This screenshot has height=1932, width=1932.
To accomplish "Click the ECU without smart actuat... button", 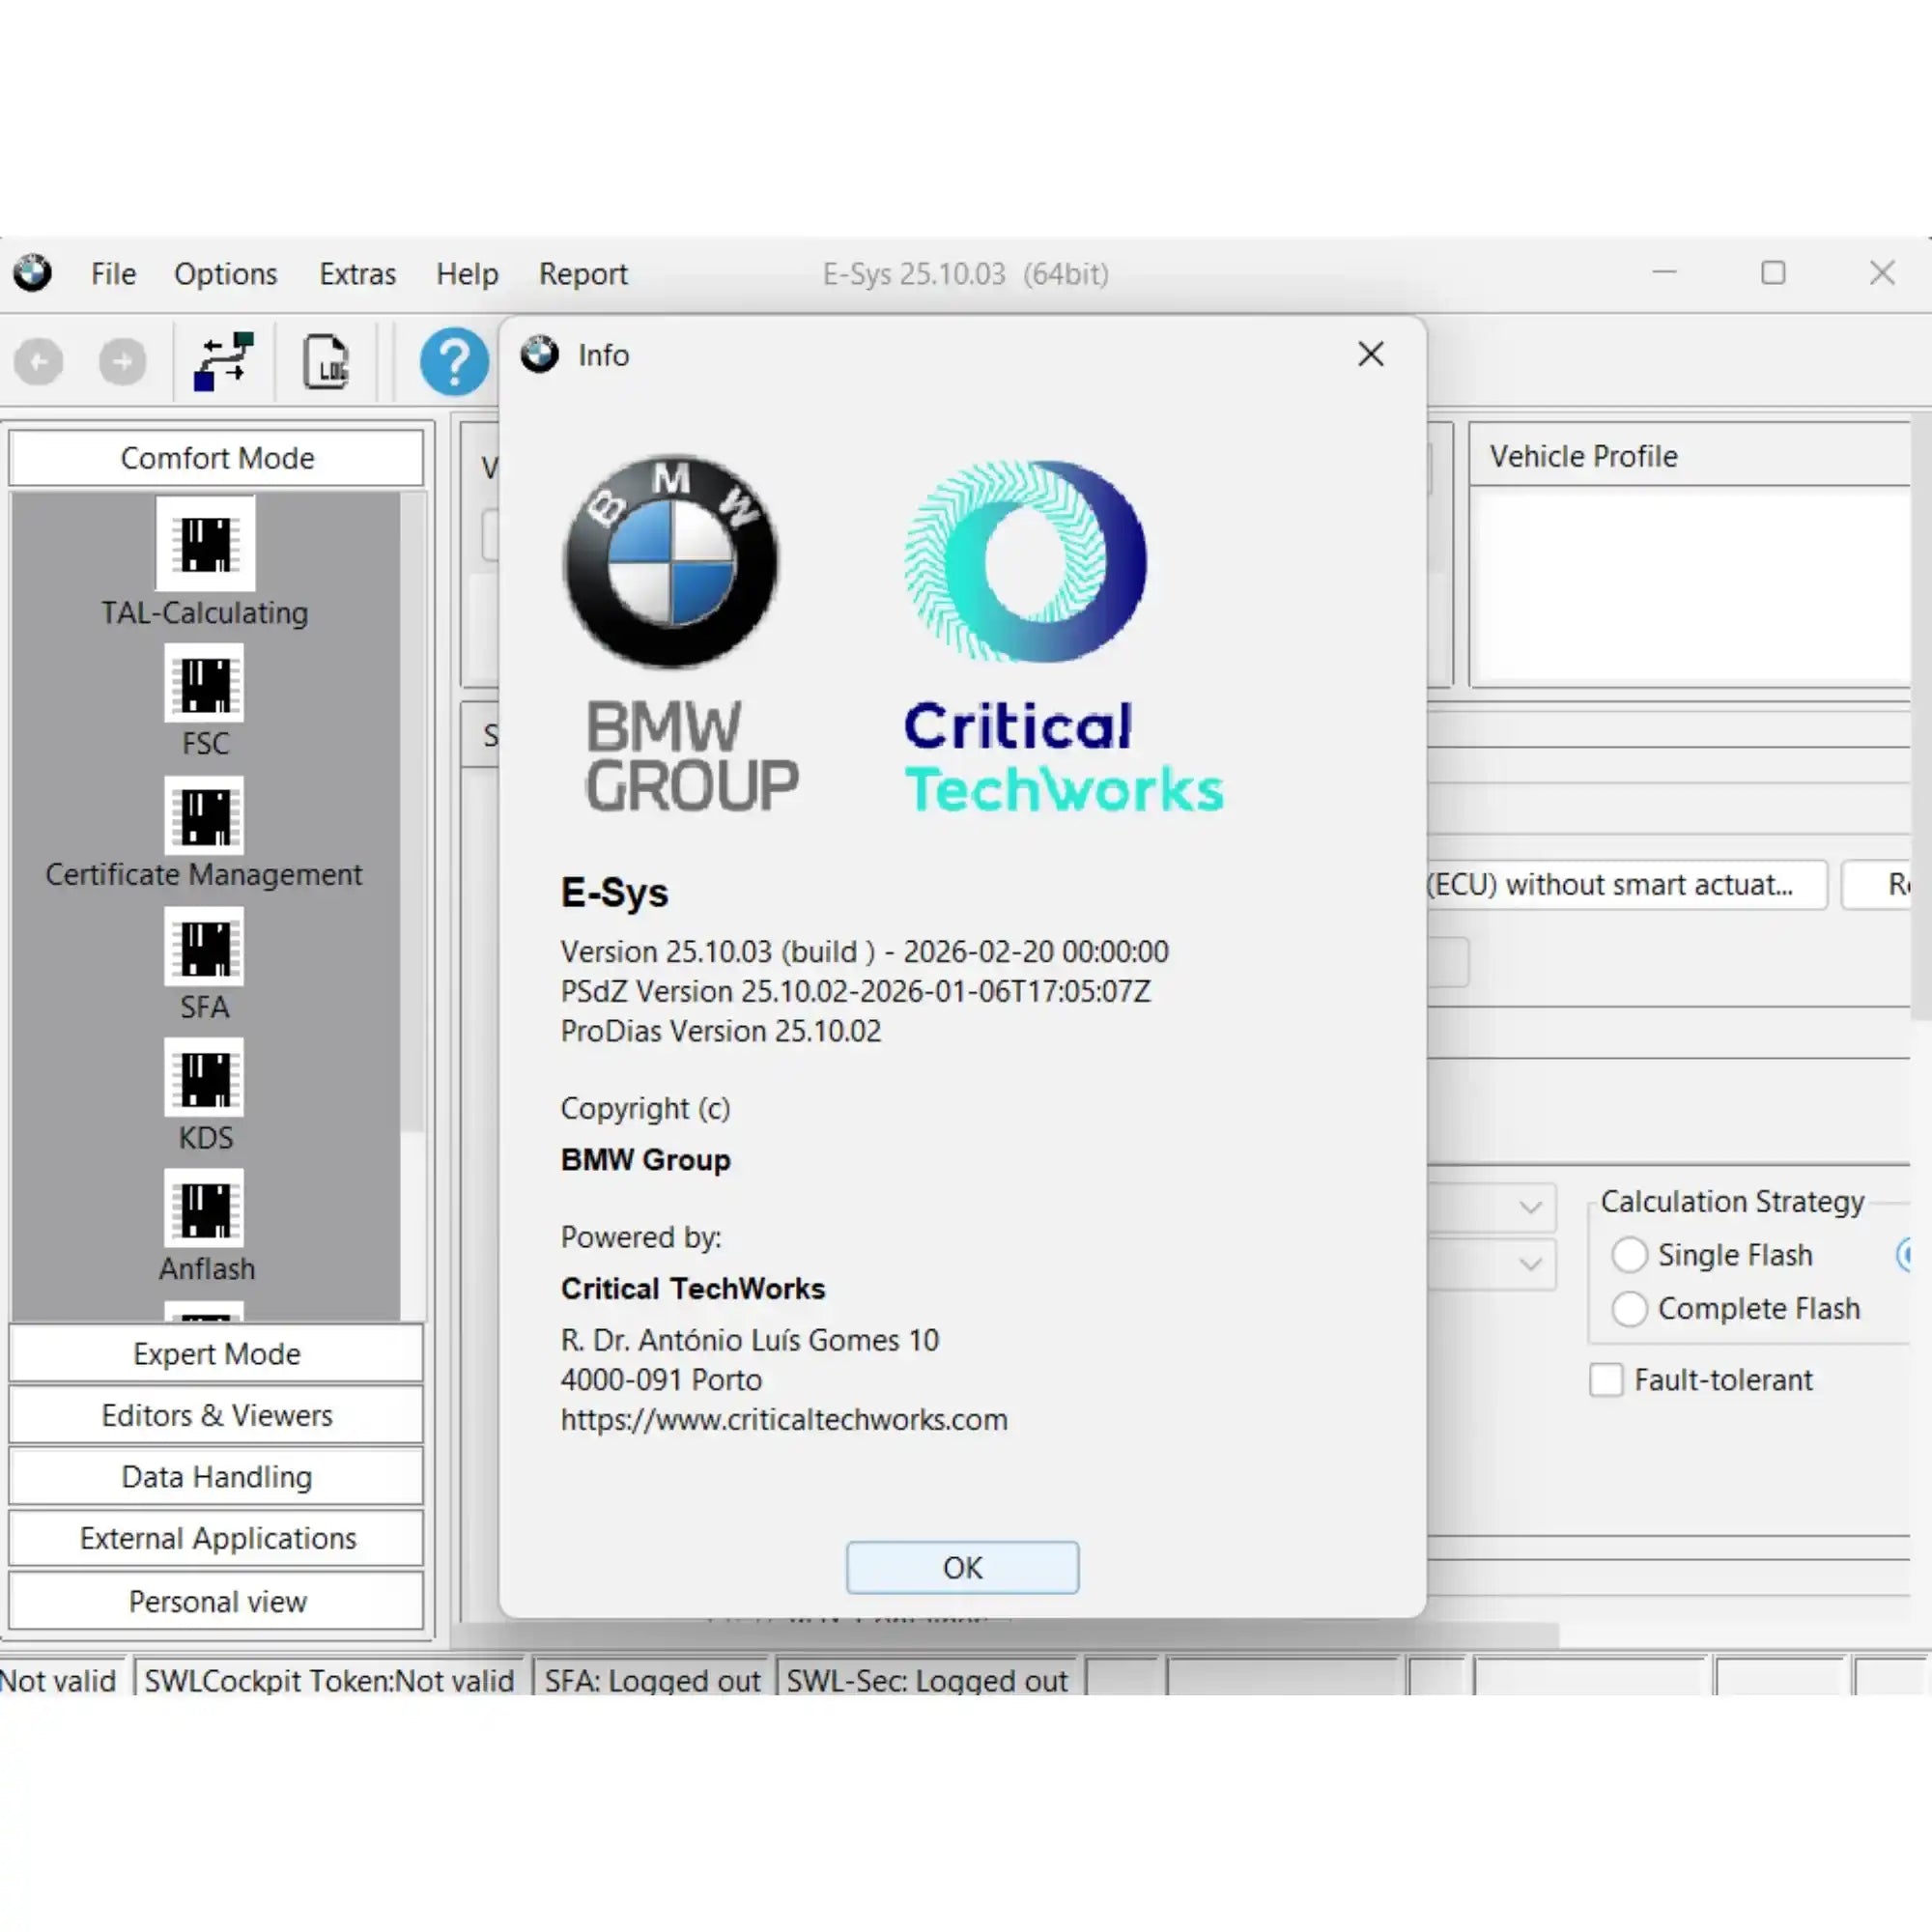I will click(x=1627, y=884).
